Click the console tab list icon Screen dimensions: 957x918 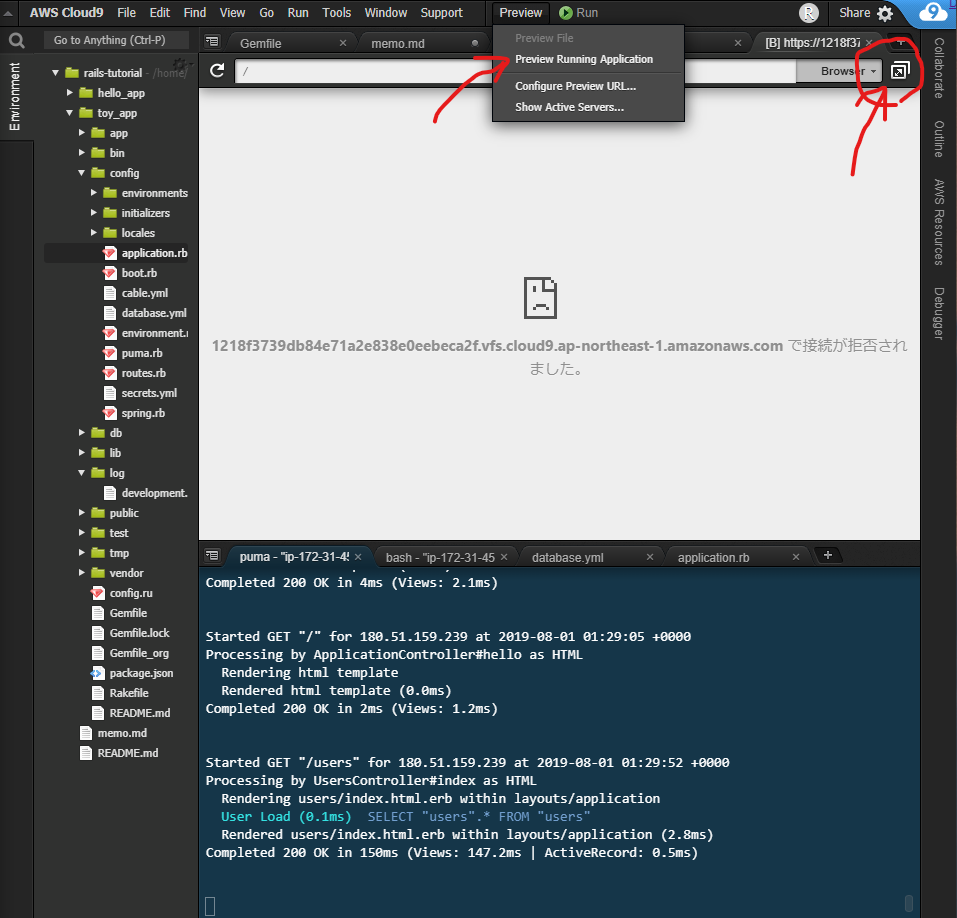211,556
